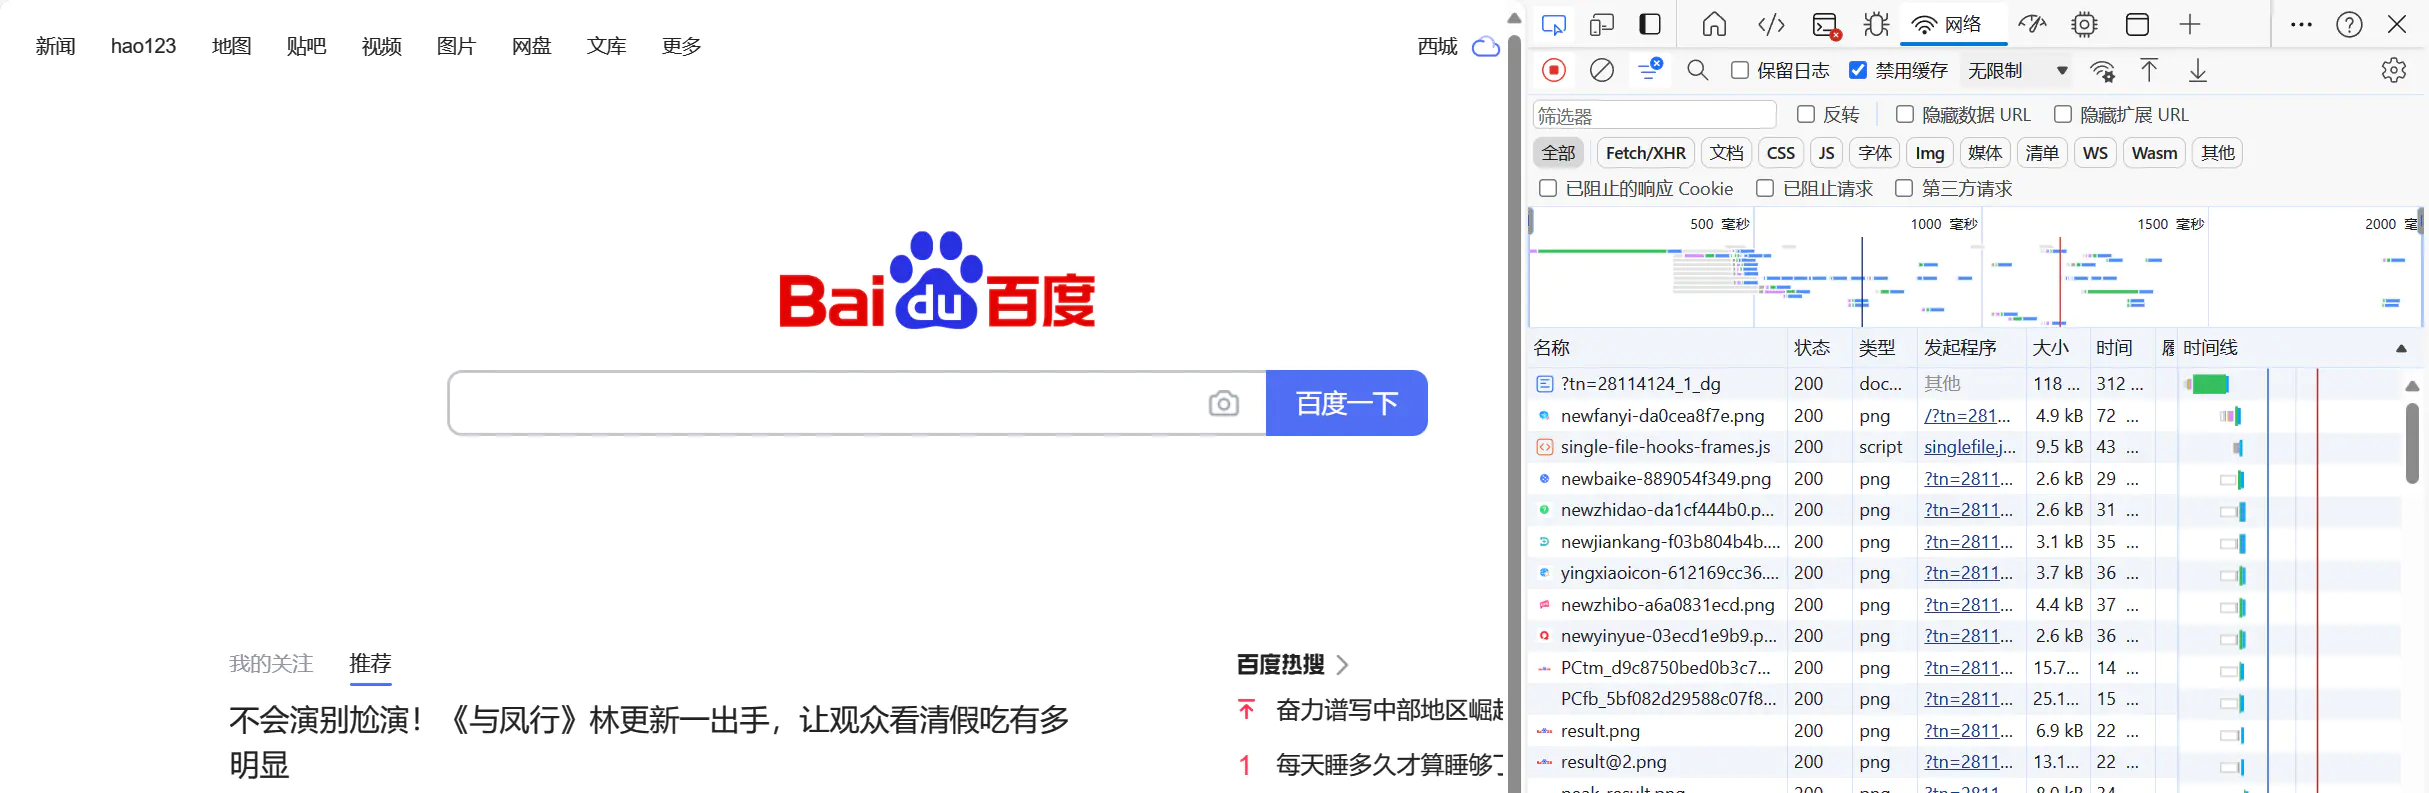Check 已阻止请求 checkbox

pyautogui.click(x=1766, y=188)
